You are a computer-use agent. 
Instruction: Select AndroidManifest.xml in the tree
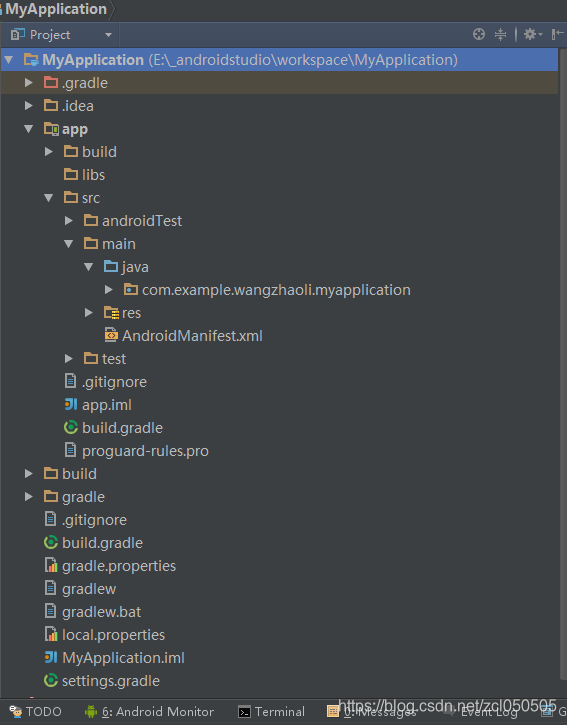(x=192, y=336)
